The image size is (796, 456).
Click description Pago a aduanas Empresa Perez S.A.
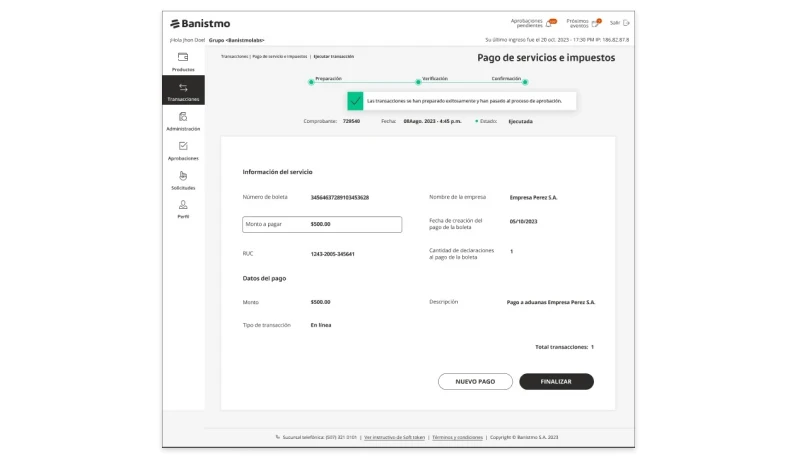pyautogui.click(x=551, y=302)
